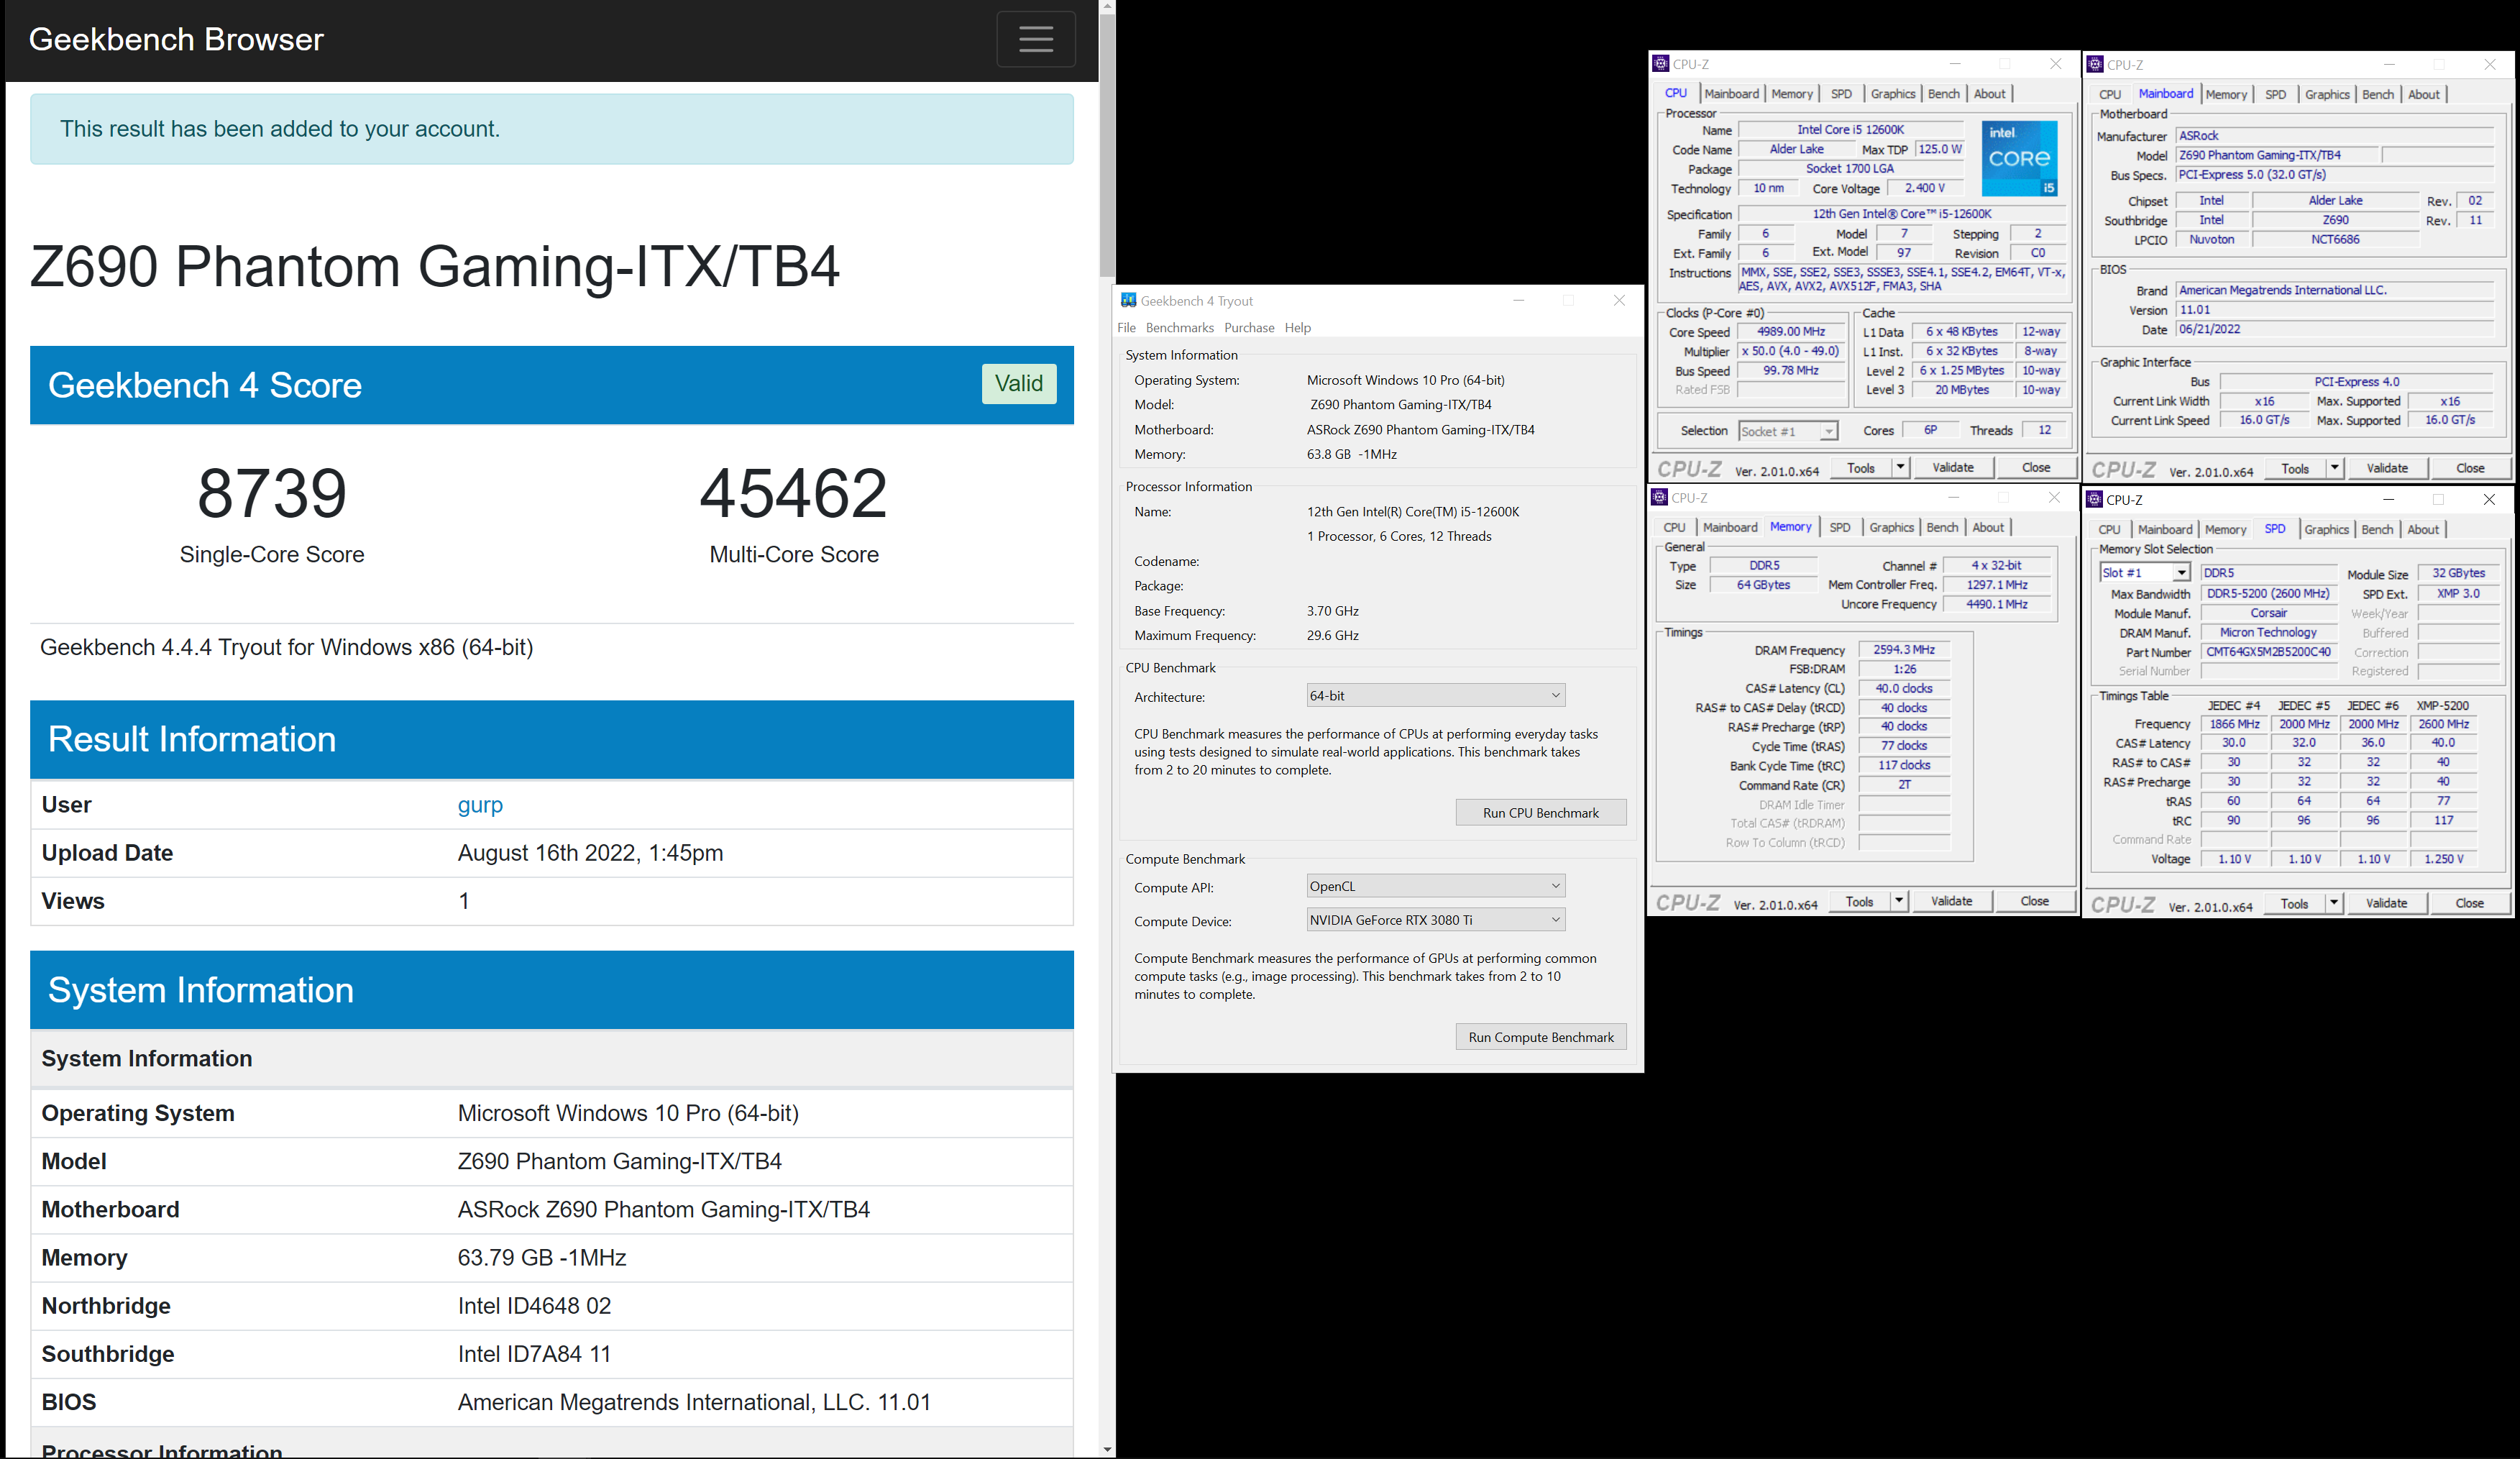
Task: Open Benchmarks menu in Geekbench 4
Action: click(x=1179, y=328)
